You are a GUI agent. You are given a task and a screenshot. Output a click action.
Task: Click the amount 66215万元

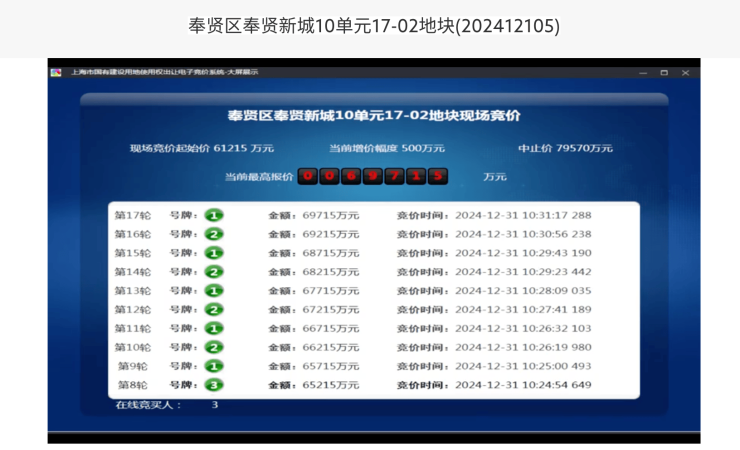[331, 348]
